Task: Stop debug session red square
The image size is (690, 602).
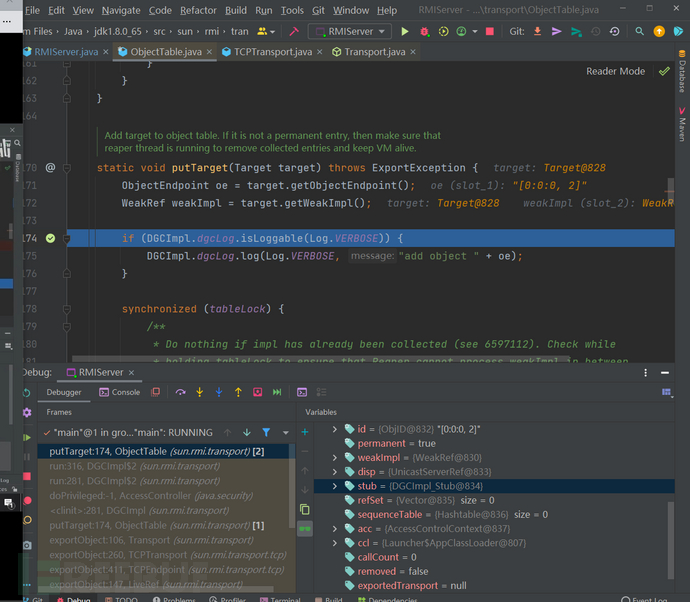Action: (x=27, y=476)
